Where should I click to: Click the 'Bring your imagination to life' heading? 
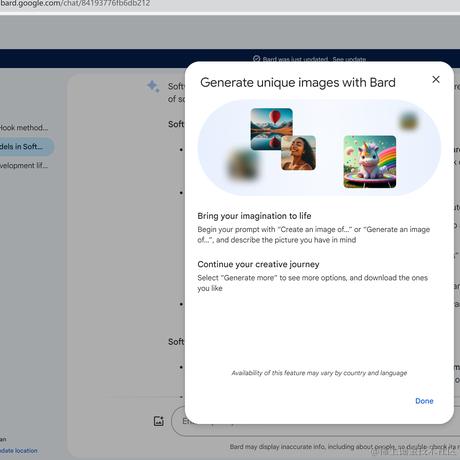pyautogui.click(x=254, y=216)
